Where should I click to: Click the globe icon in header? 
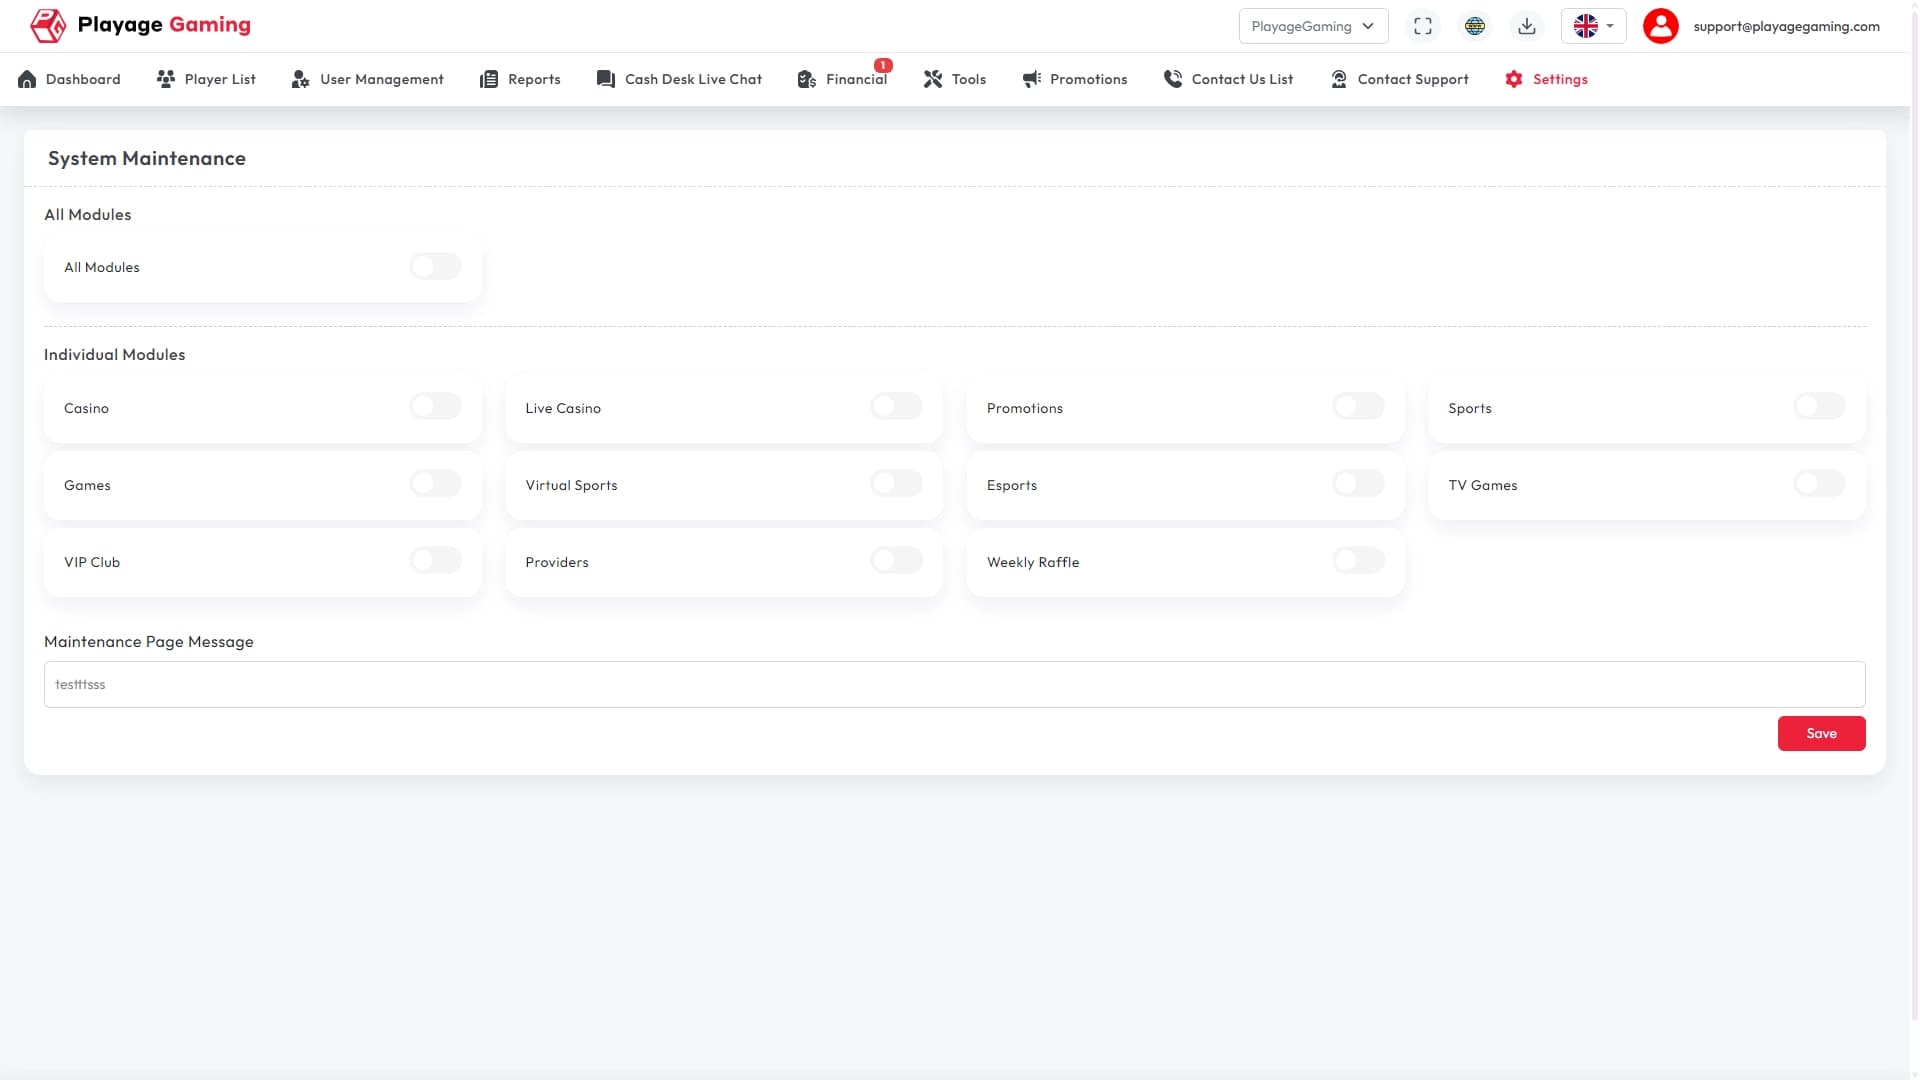tap(1475, 26)
